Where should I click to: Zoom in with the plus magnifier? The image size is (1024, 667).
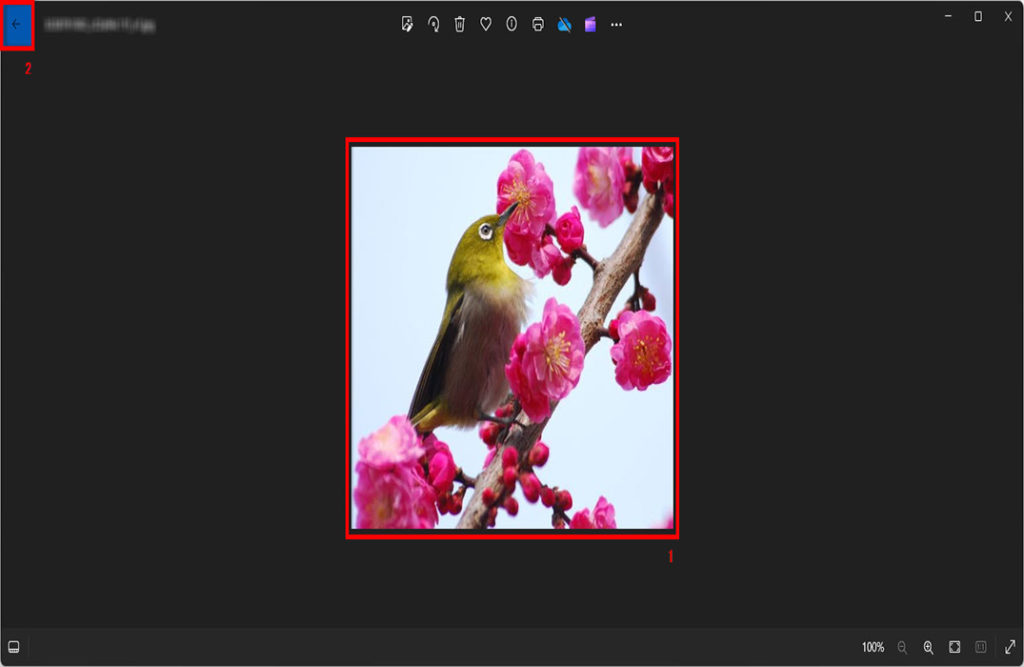[928, 648]
